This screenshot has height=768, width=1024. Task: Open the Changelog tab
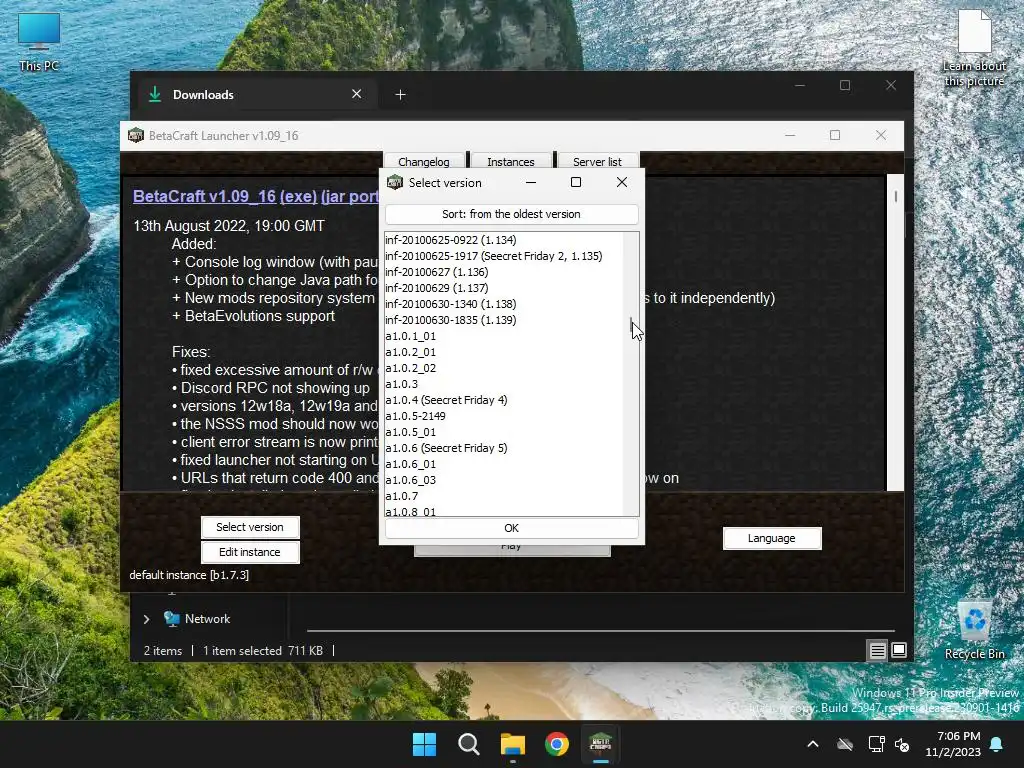(x=423, y=161)
